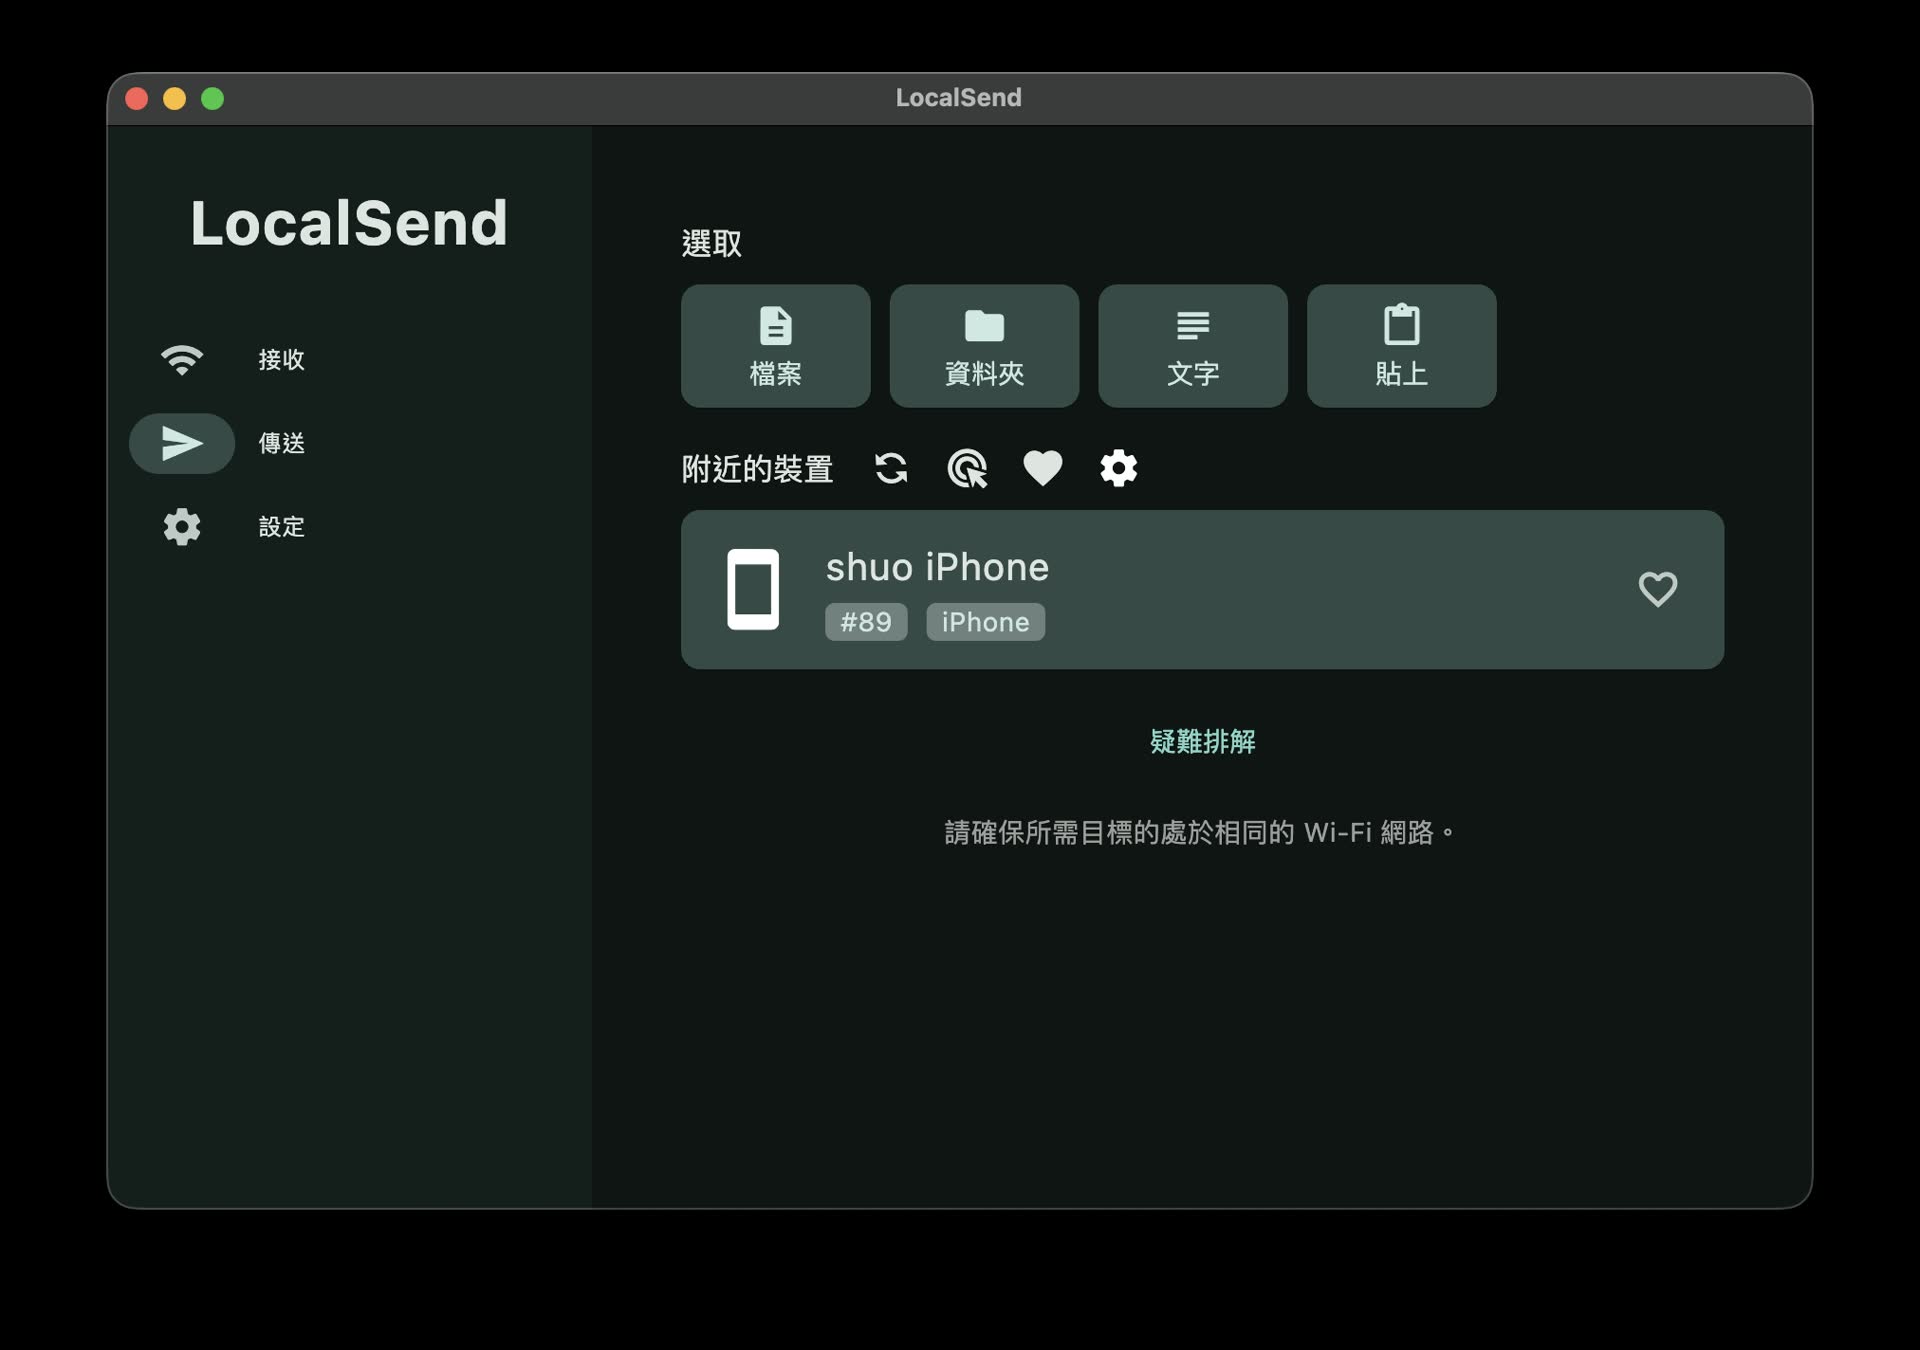Click the 附近的裝置 heading

coord(757,469)
